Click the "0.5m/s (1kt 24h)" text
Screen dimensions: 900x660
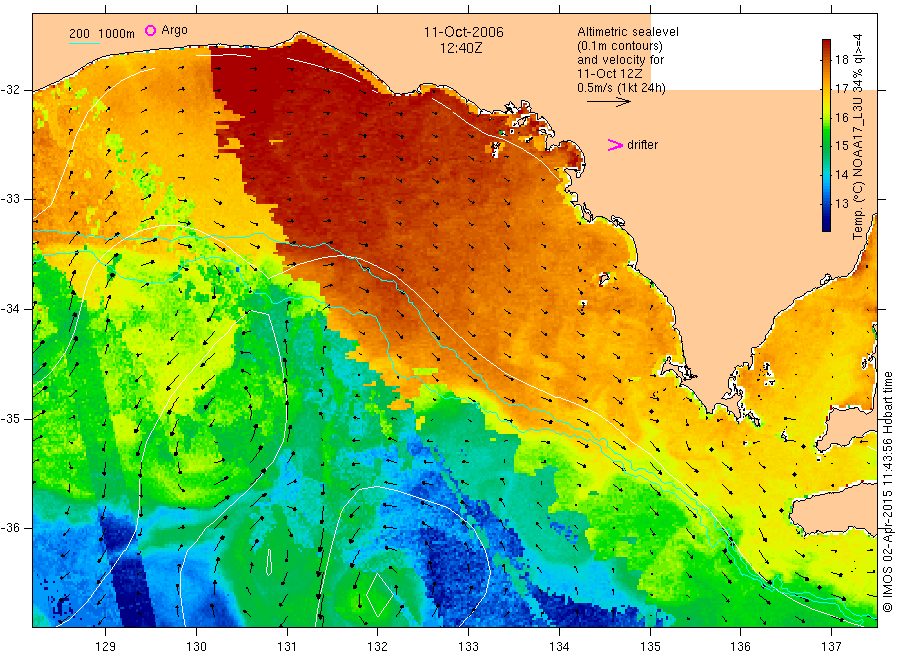(x=622, y=88)
